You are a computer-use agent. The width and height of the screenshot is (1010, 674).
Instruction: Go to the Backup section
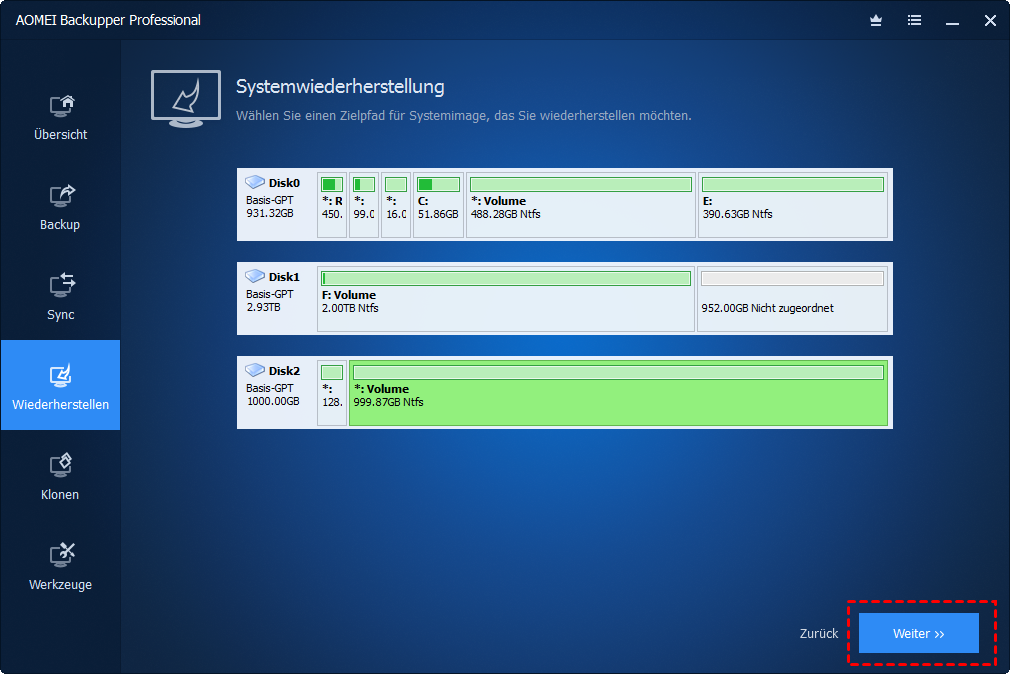point(61,207)
